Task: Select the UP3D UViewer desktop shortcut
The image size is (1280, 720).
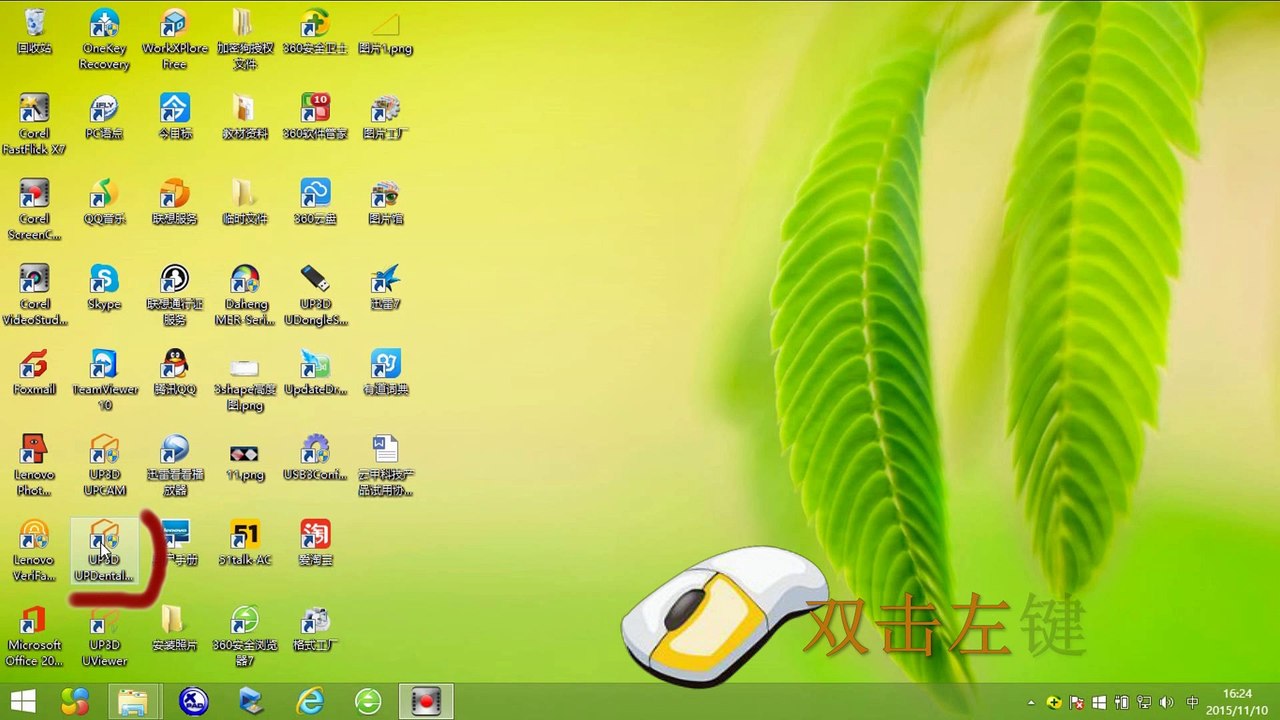Action: point(104,636)
